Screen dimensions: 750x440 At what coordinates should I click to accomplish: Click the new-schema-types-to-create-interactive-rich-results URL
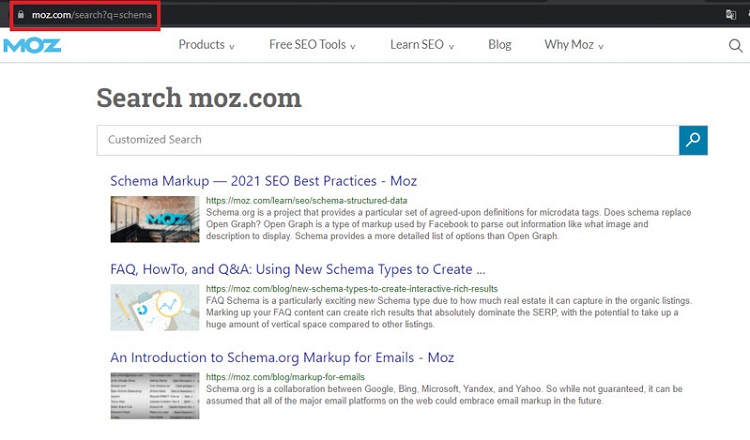pyautogui.click(x=352, y=289)
